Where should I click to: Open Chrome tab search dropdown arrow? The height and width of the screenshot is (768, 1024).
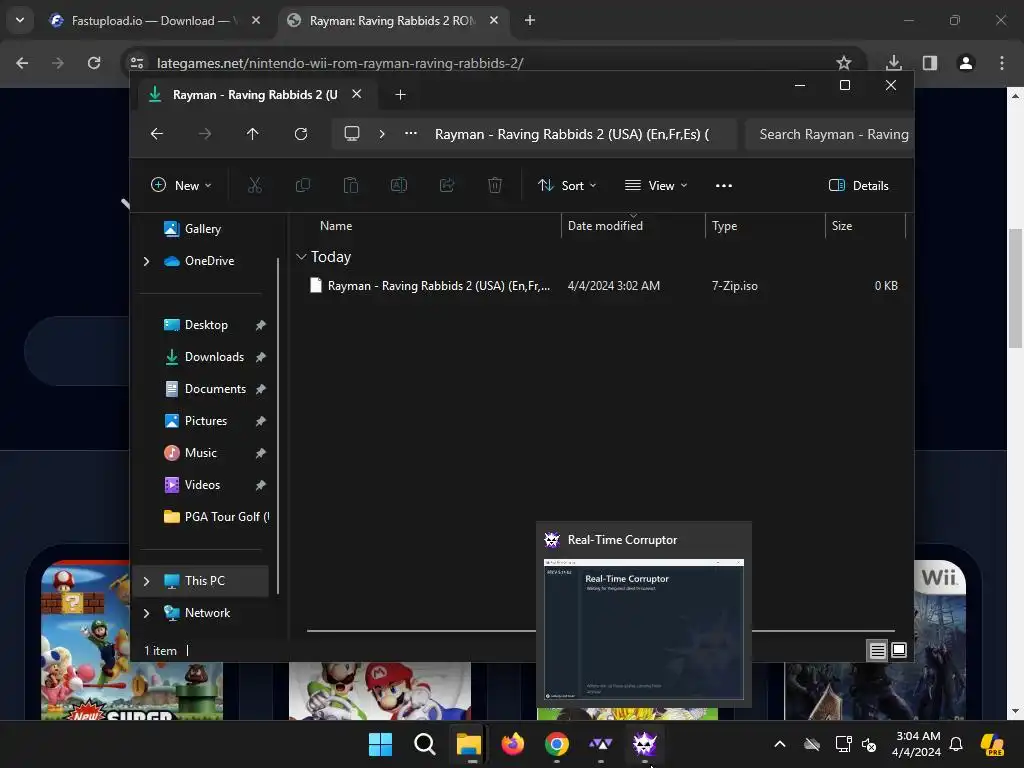click(x=20, y=20)
